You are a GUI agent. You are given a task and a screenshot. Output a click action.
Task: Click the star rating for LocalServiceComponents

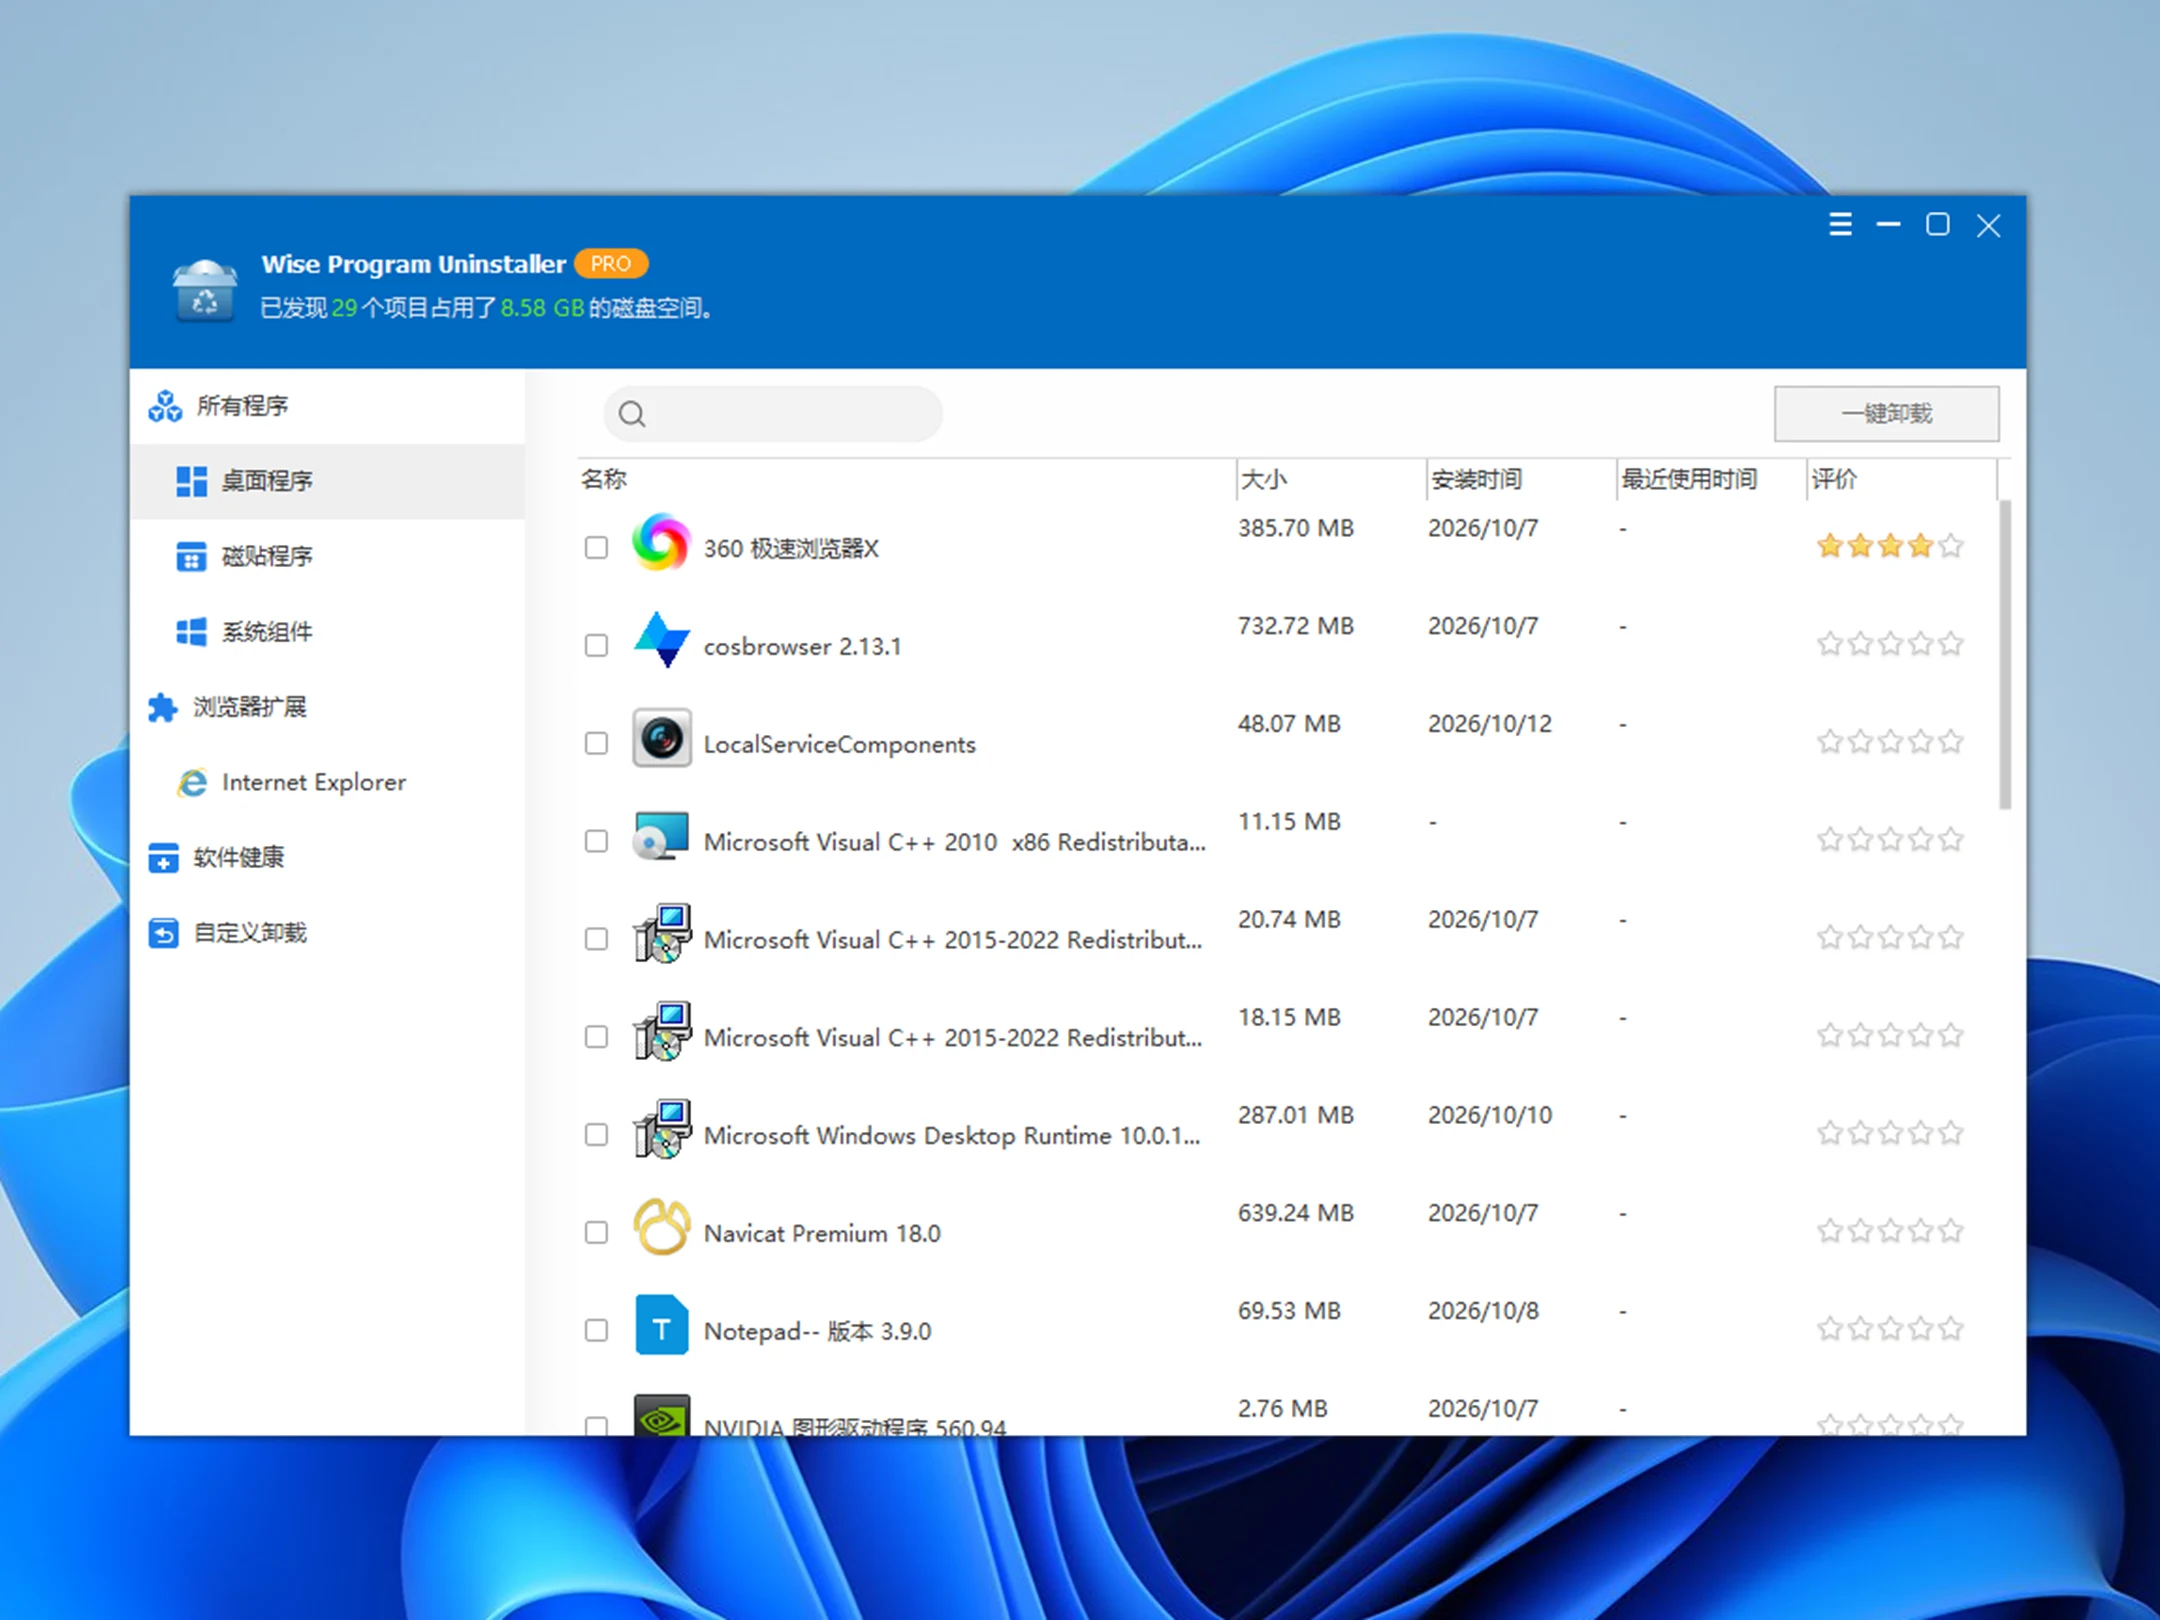(1890, 742)
